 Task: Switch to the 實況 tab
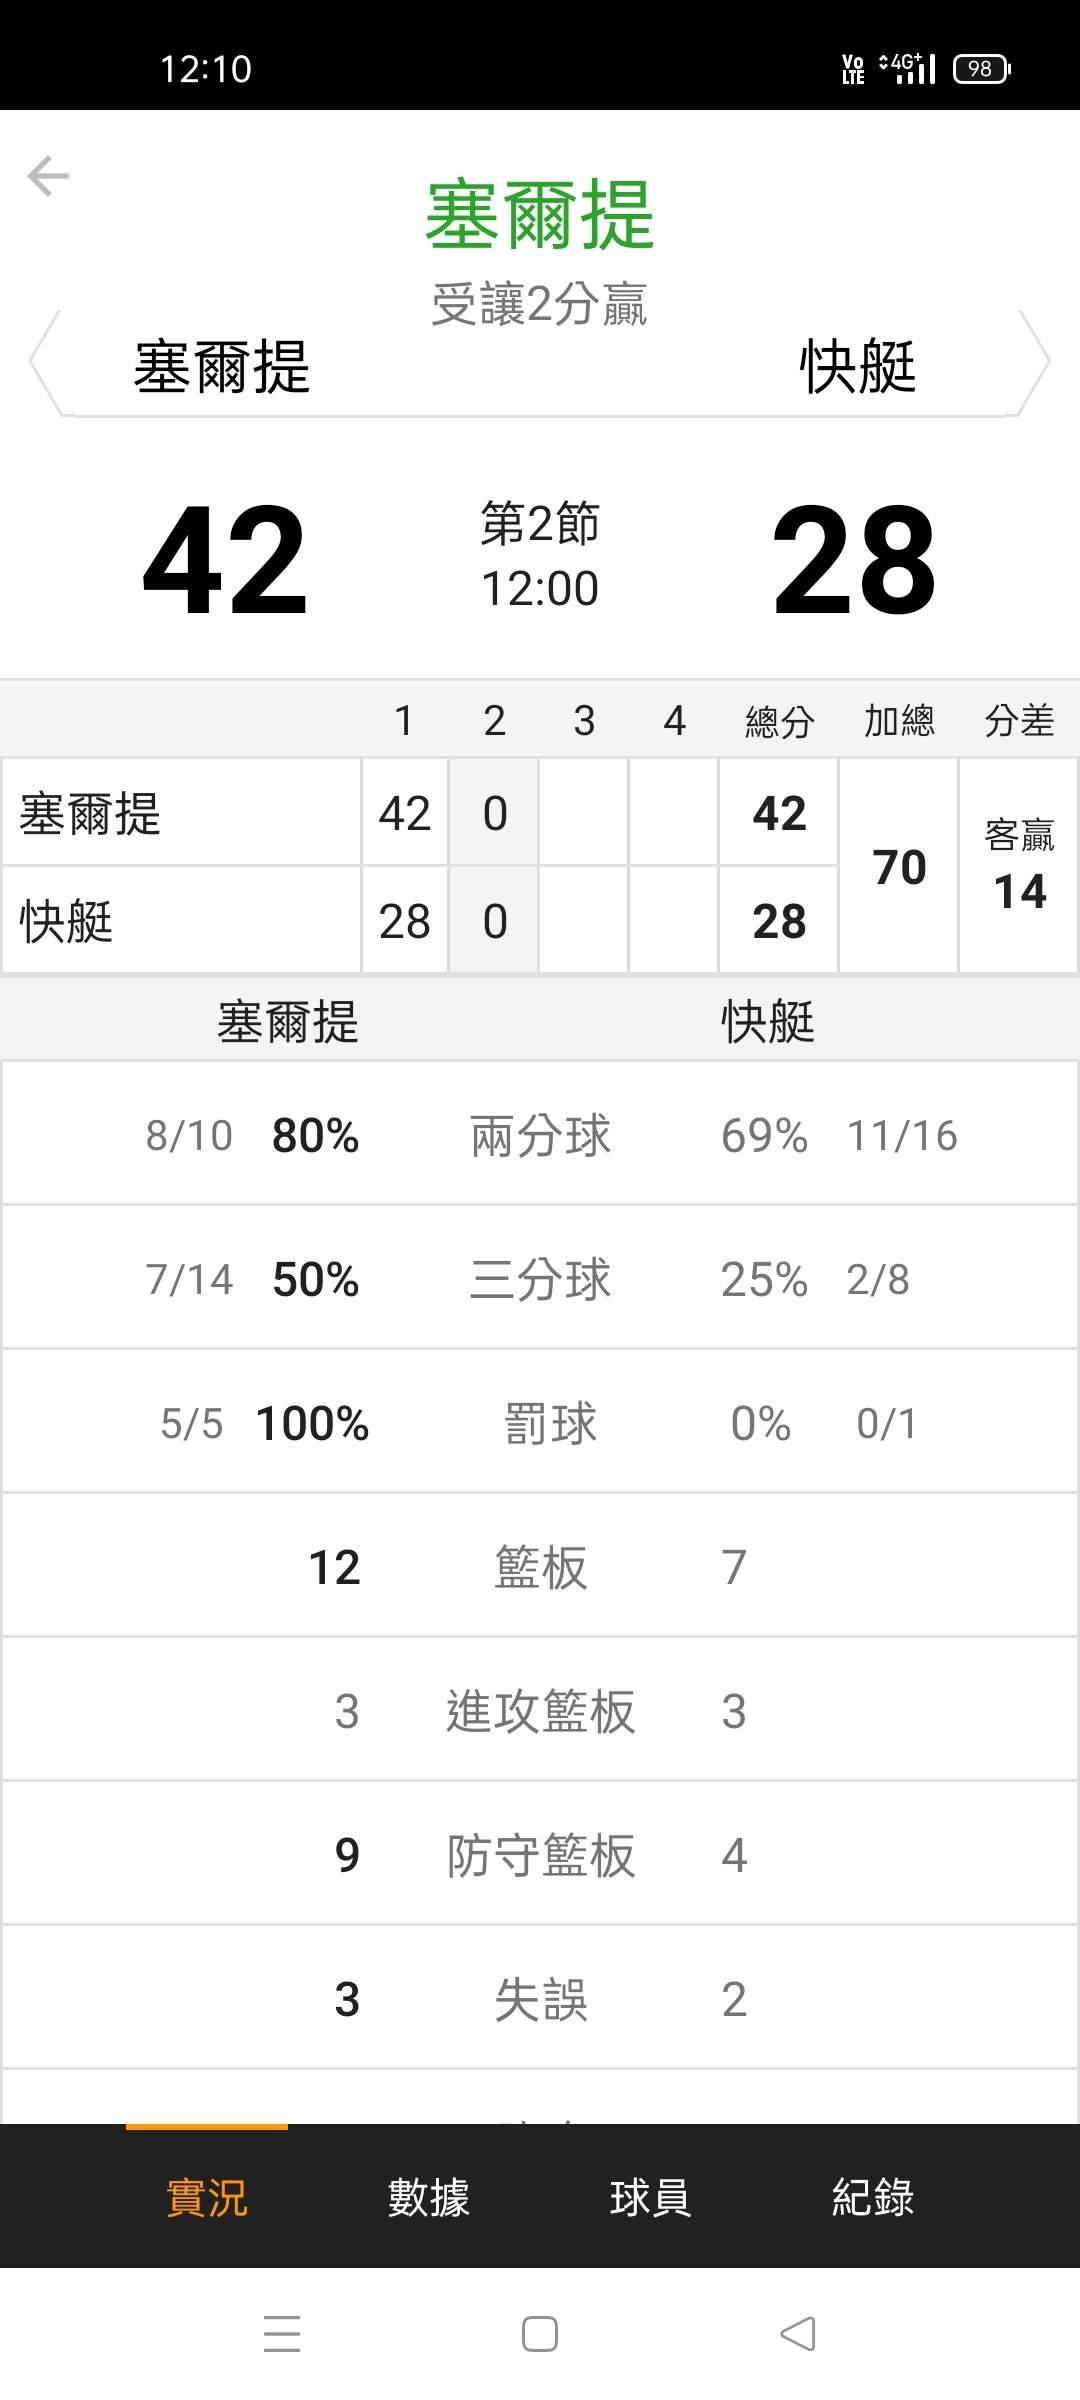tap(207, 2197)
